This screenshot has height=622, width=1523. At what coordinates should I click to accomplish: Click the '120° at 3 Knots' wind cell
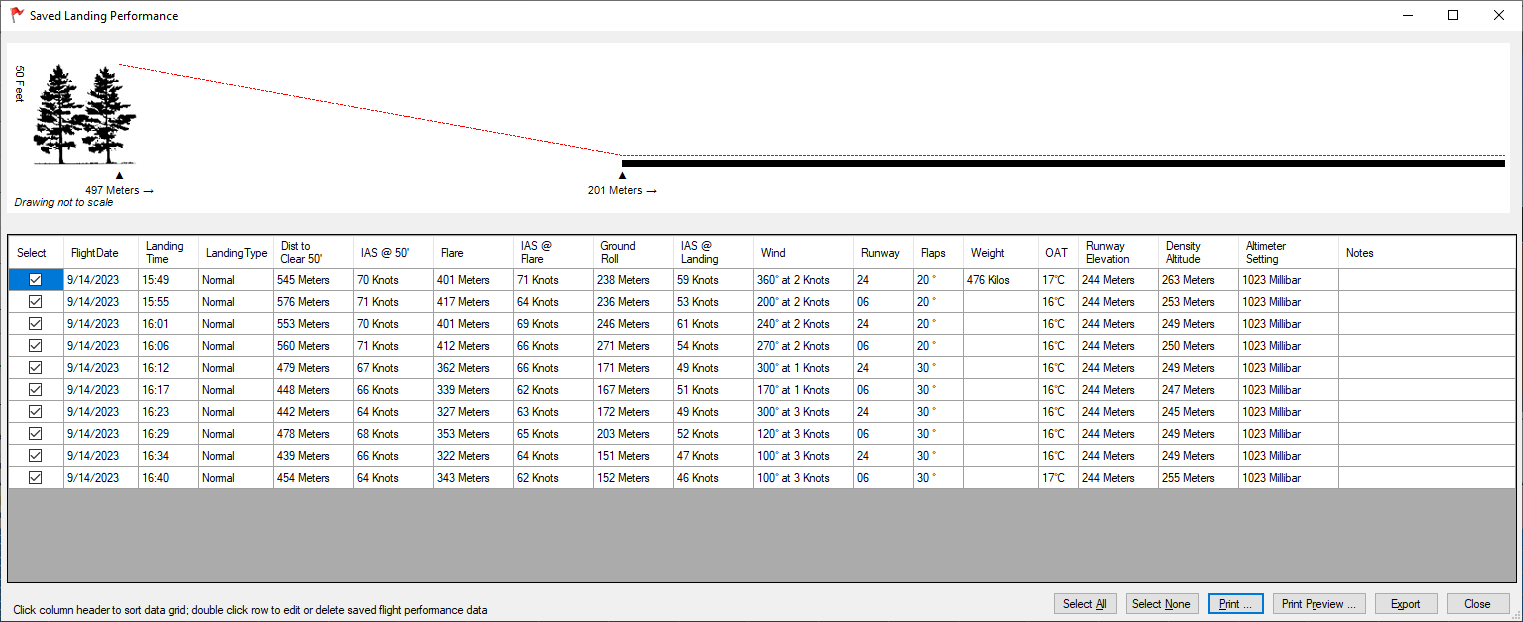coord(803,434)
